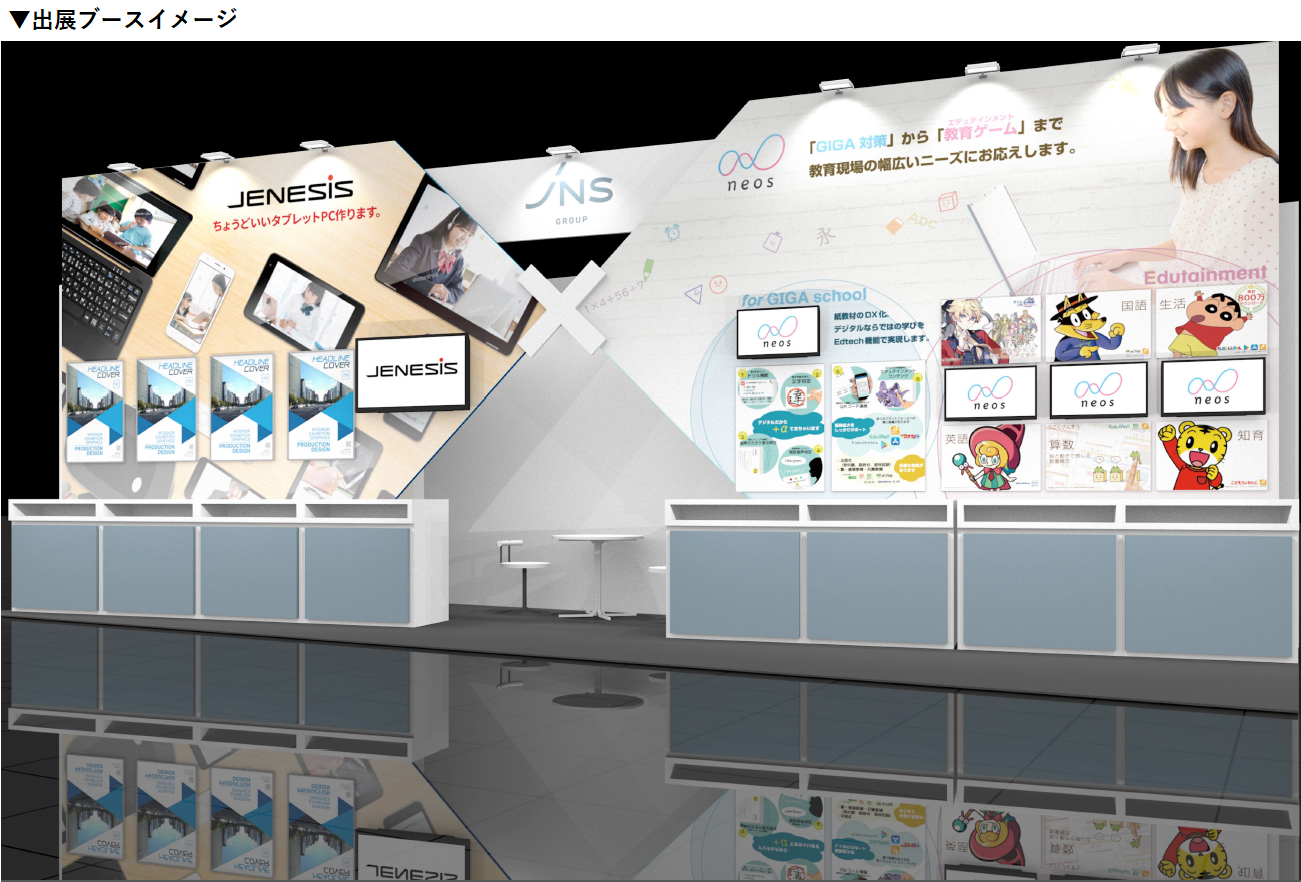The image size is (1301, 882).
Task: Click the Crayon Shin-chan character panel
Action: point(1211,324)
